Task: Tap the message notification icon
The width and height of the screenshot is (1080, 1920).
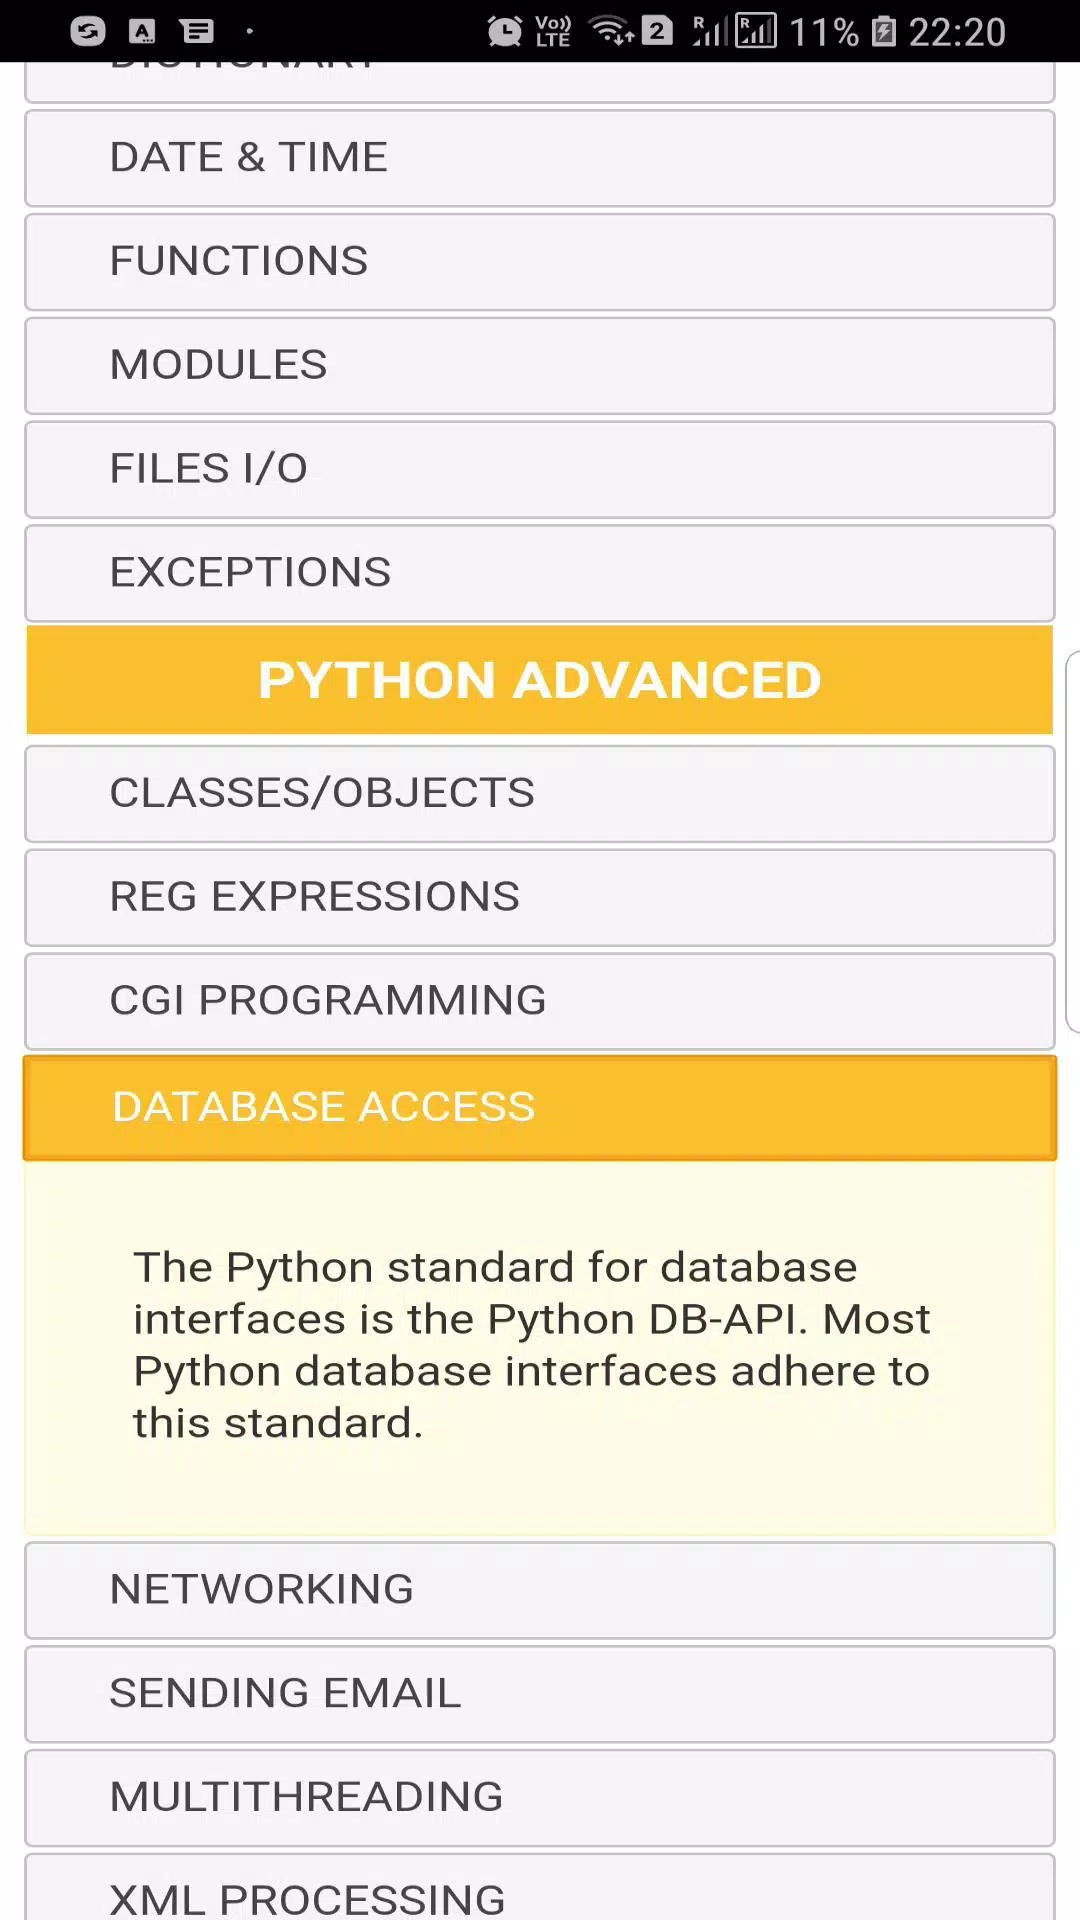Action: click(x=198, y=32)
